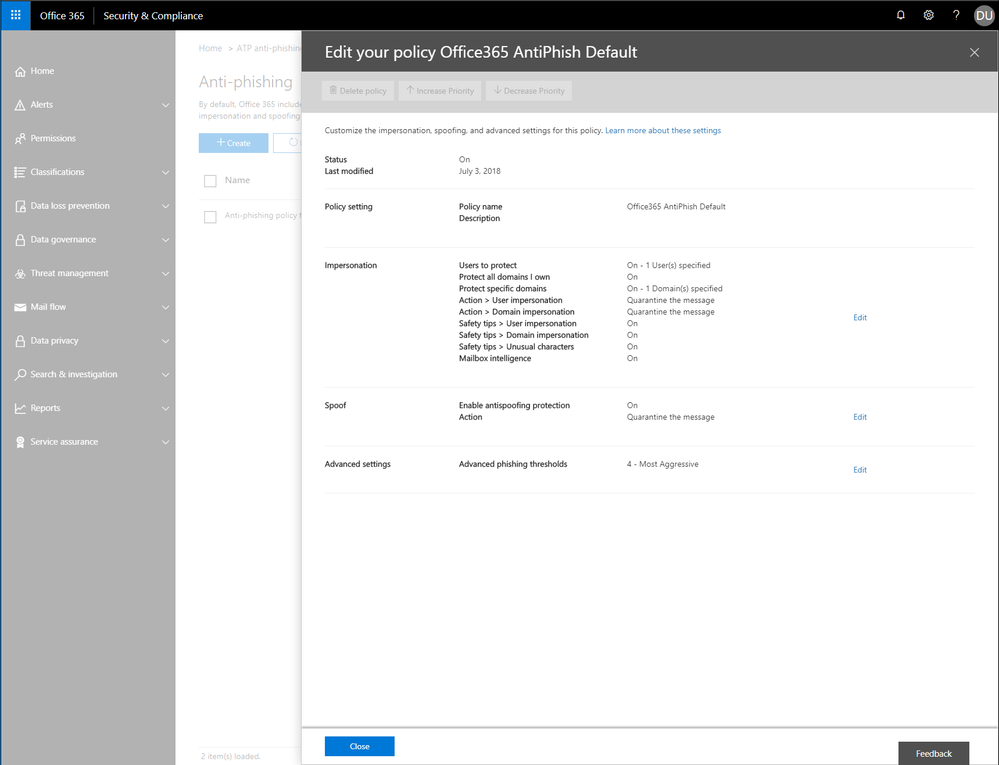Click Office 365 in the header
Screen dimensions: 999x765
(62, 15)
